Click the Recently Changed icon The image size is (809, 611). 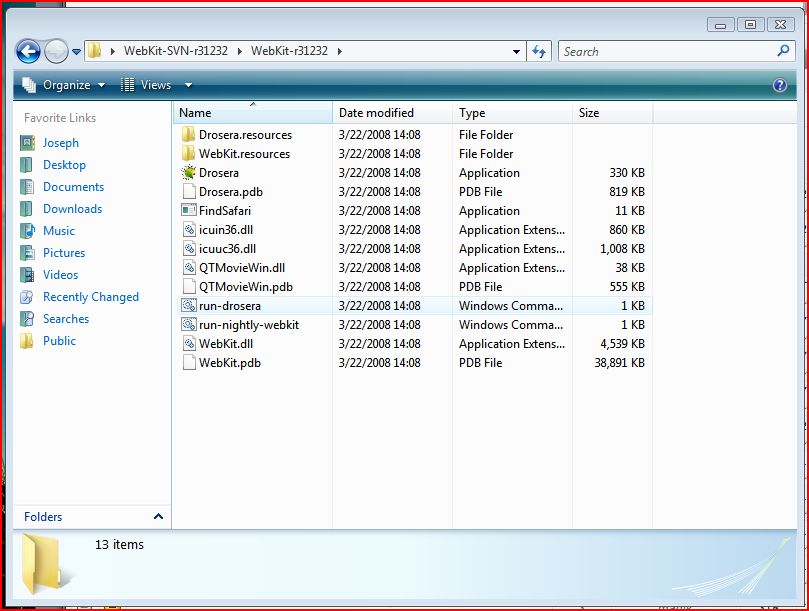coord(27,297)
